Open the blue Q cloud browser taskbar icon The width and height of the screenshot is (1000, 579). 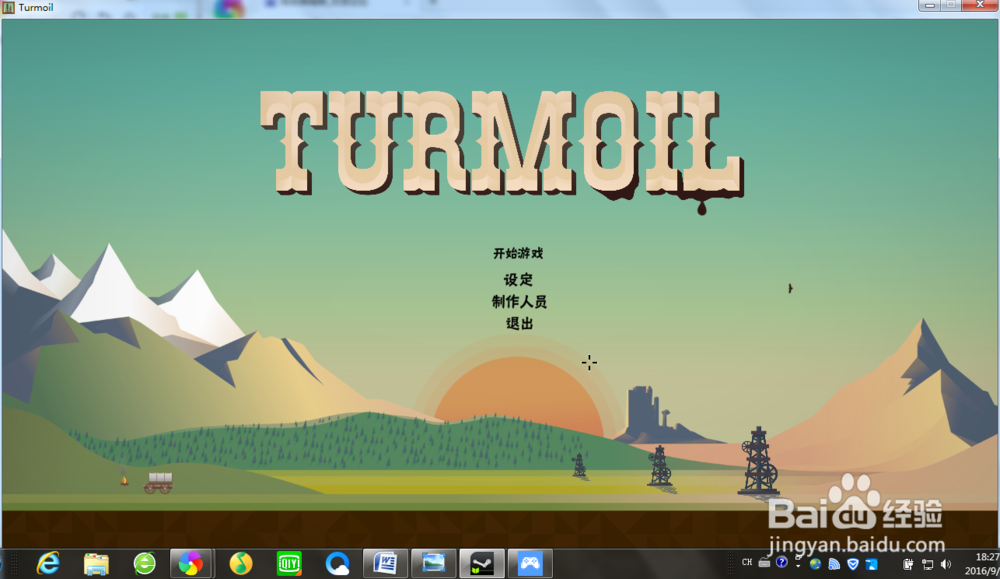tap(337, 564)
